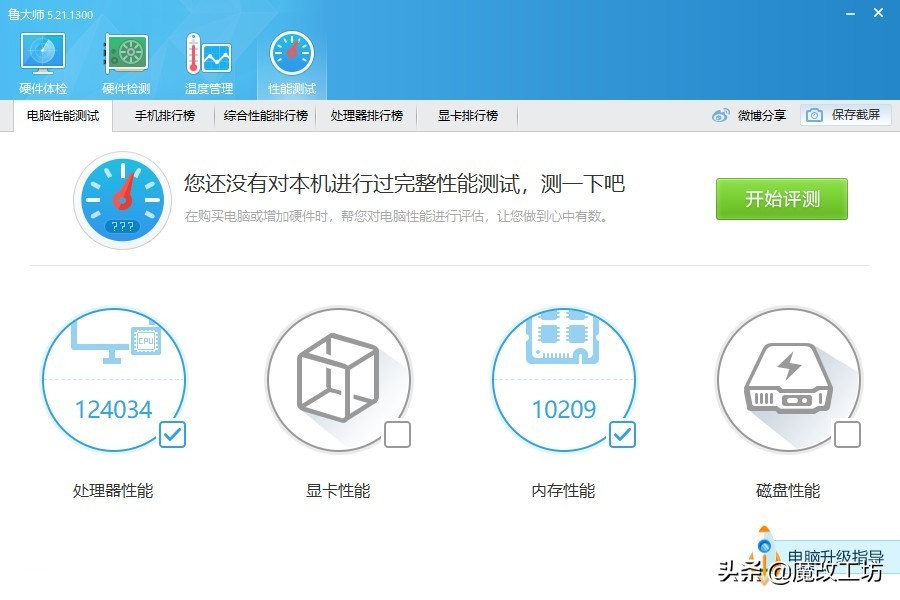Switch to the 处理器排行榜 tab
Image resolution: width=900 pixels, height=600 pixels.
[x=367, y=116]
